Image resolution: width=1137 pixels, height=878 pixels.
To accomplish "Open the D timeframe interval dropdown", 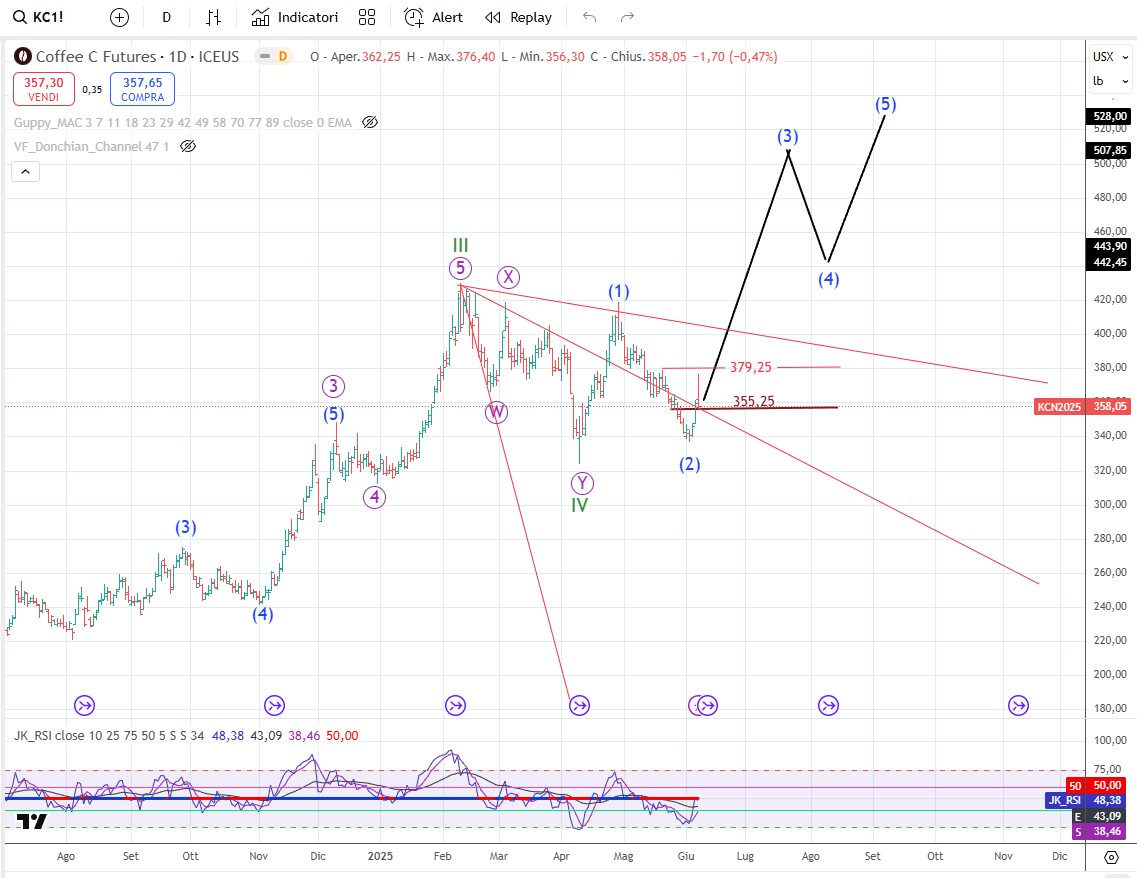I will coord(166,17).
